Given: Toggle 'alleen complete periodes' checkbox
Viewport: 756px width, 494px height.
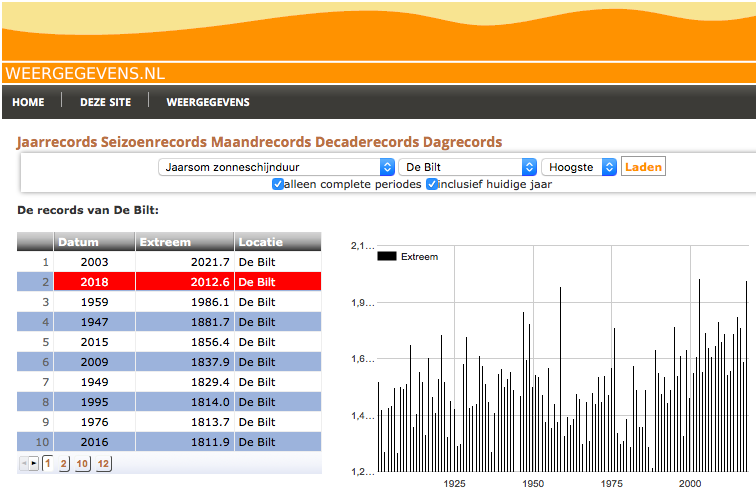Looking at the screenshot, I should click(278, 184).
